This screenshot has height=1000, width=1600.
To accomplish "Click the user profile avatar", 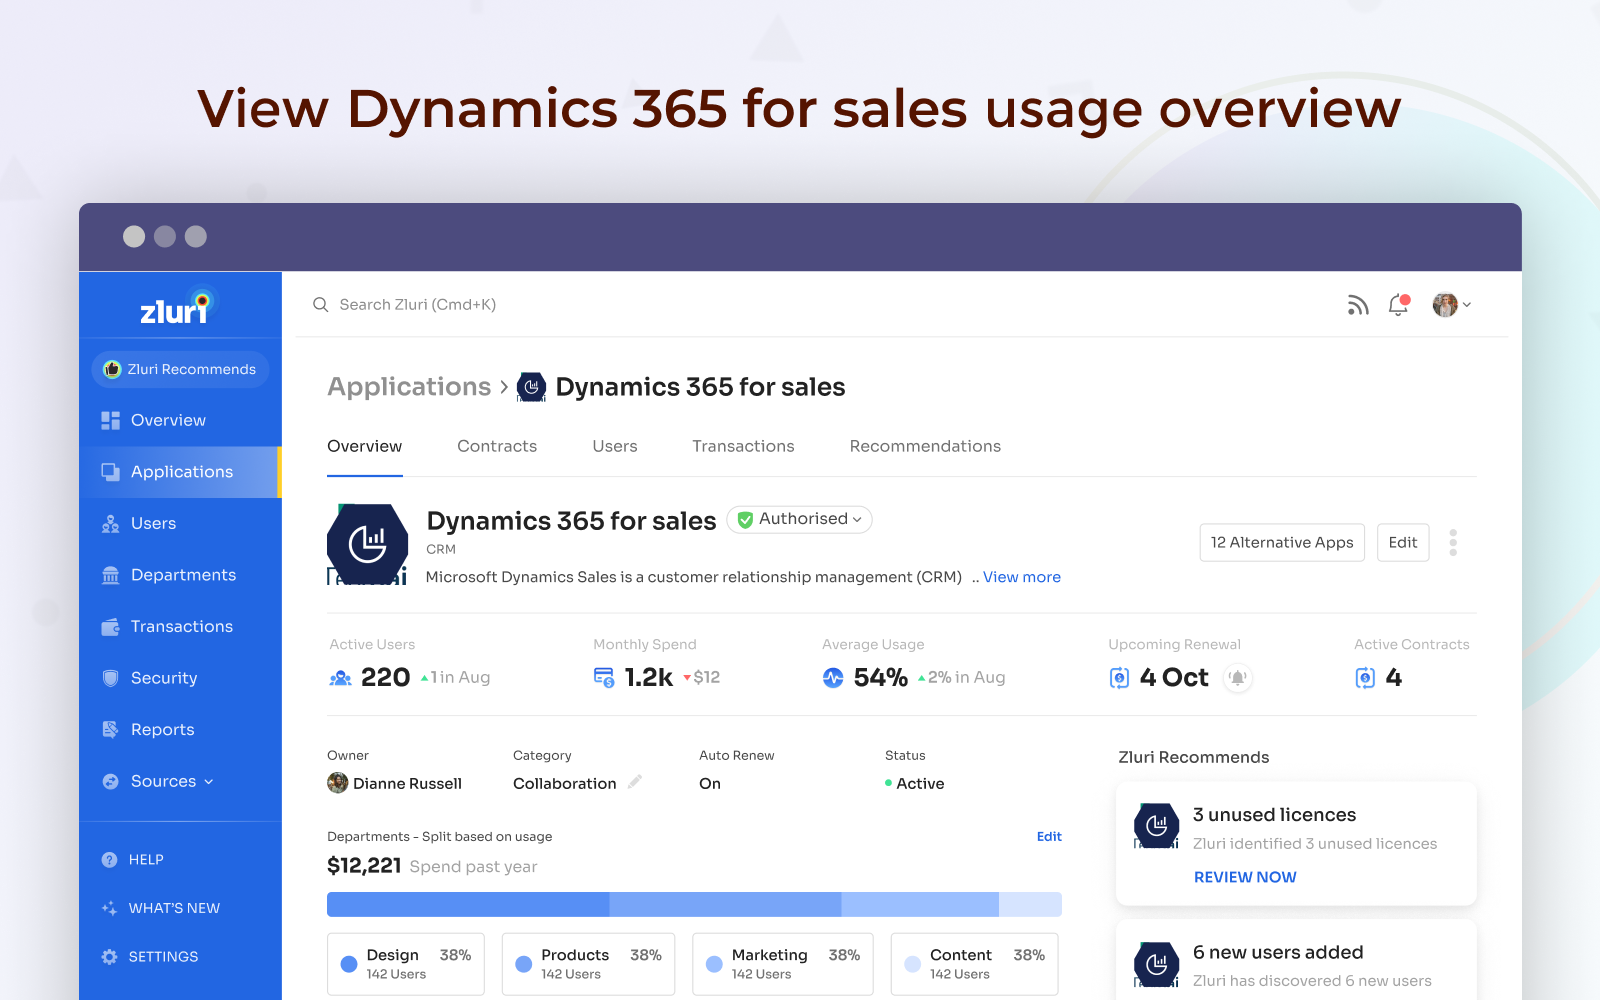I will coord(1445,305).
